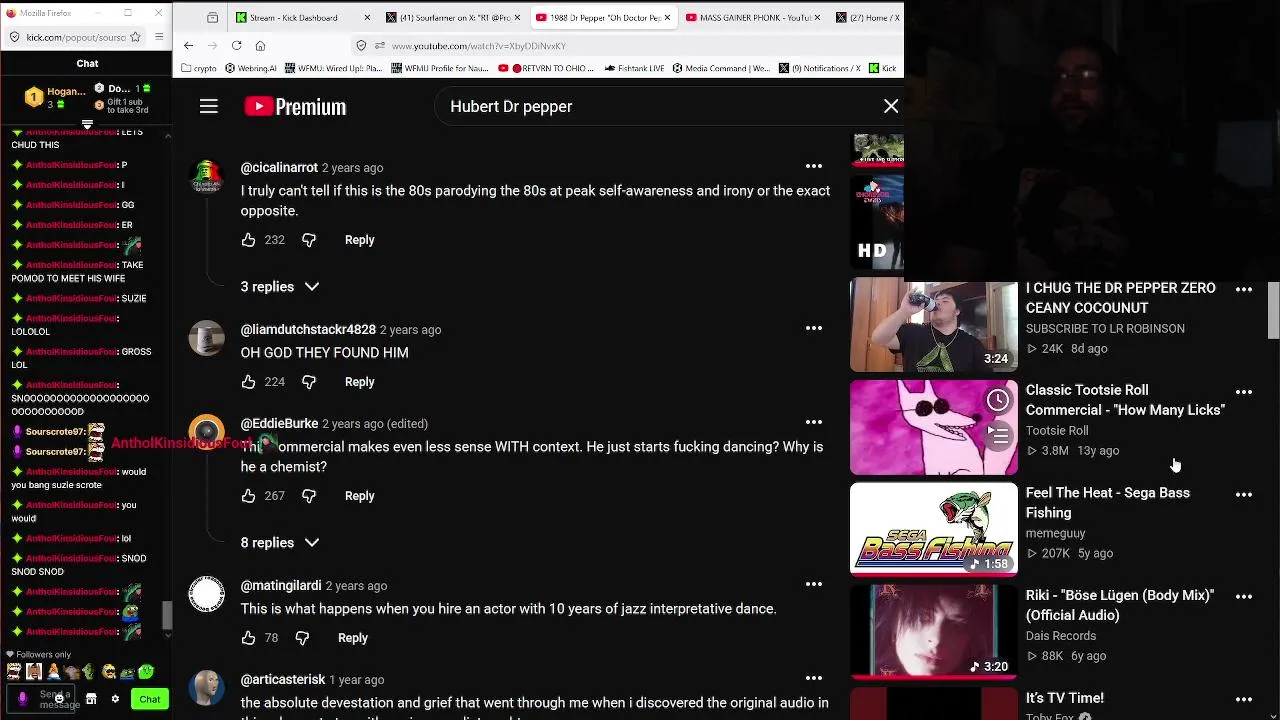
Task: Open options menu for @cicalinarrot comment
Action: tap(814, 166)
